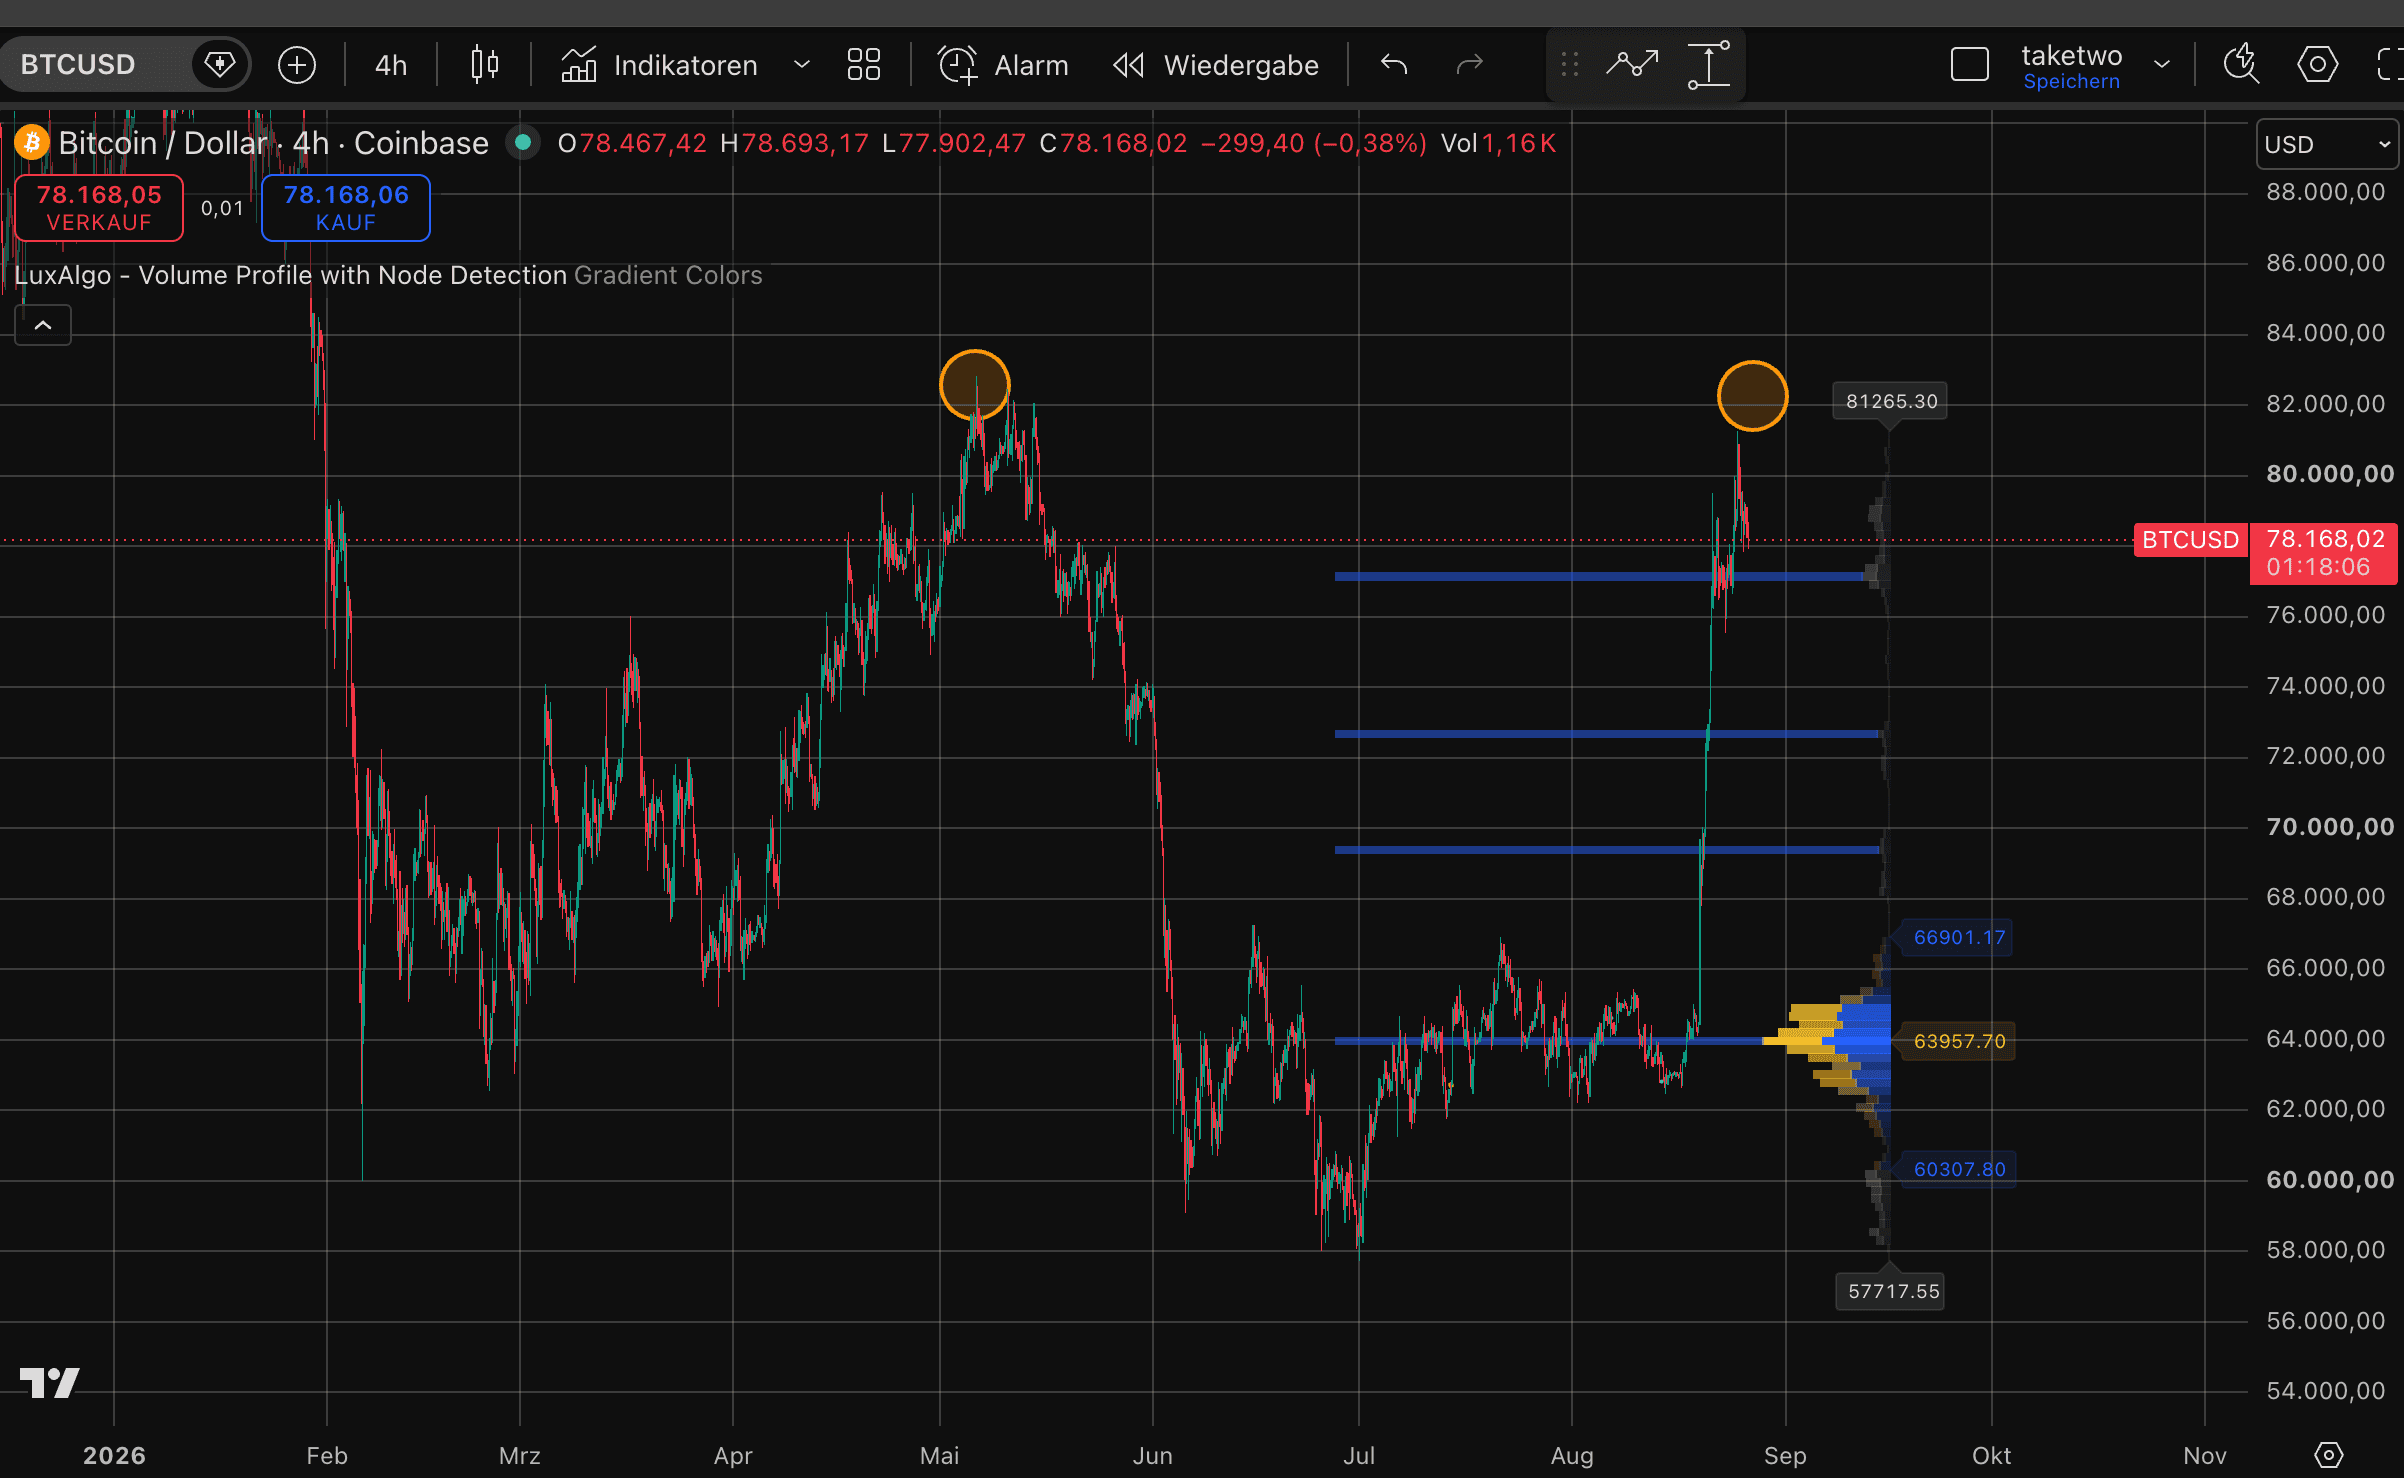This screenshot has height=1478, width=2404.
Task: Click the 2026 label on time axis
Action: (114, 1456)
